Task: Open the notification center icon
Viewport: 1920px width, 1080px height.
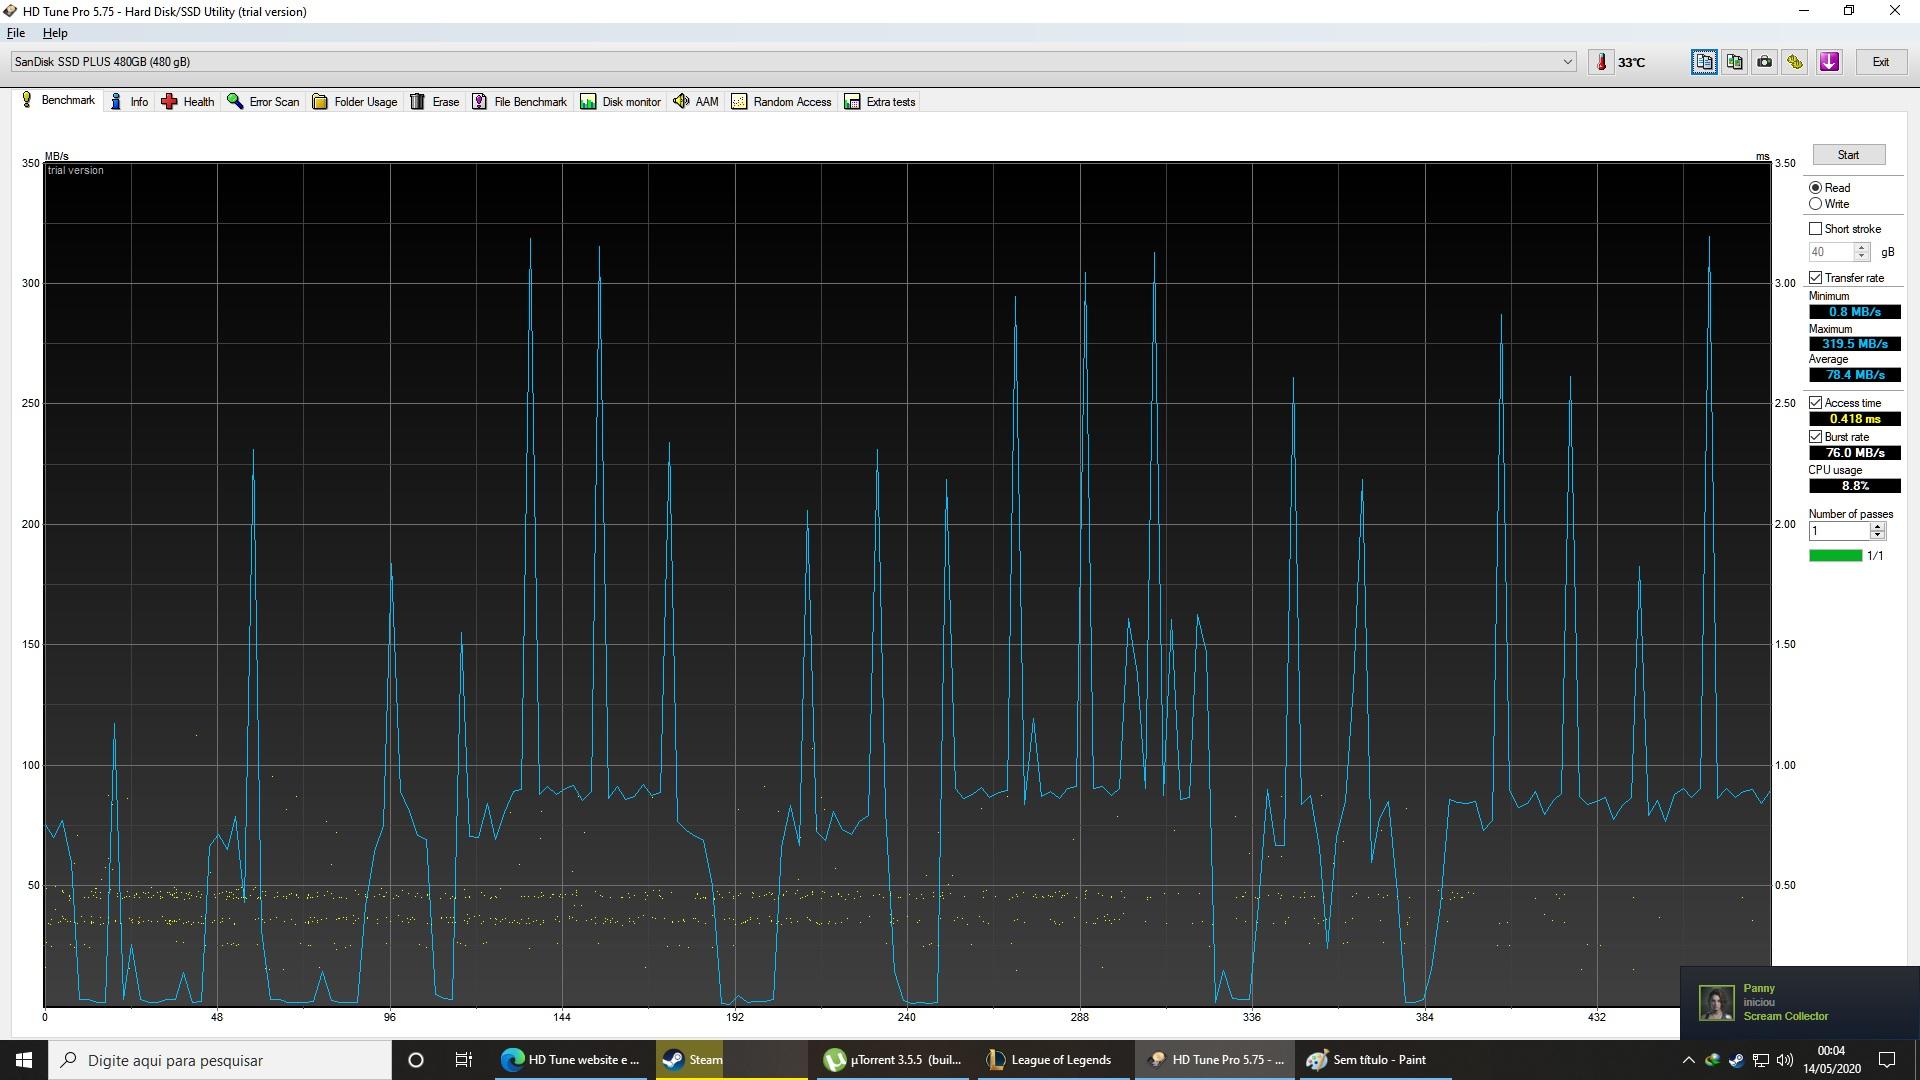Action: pos(1887,1060)
